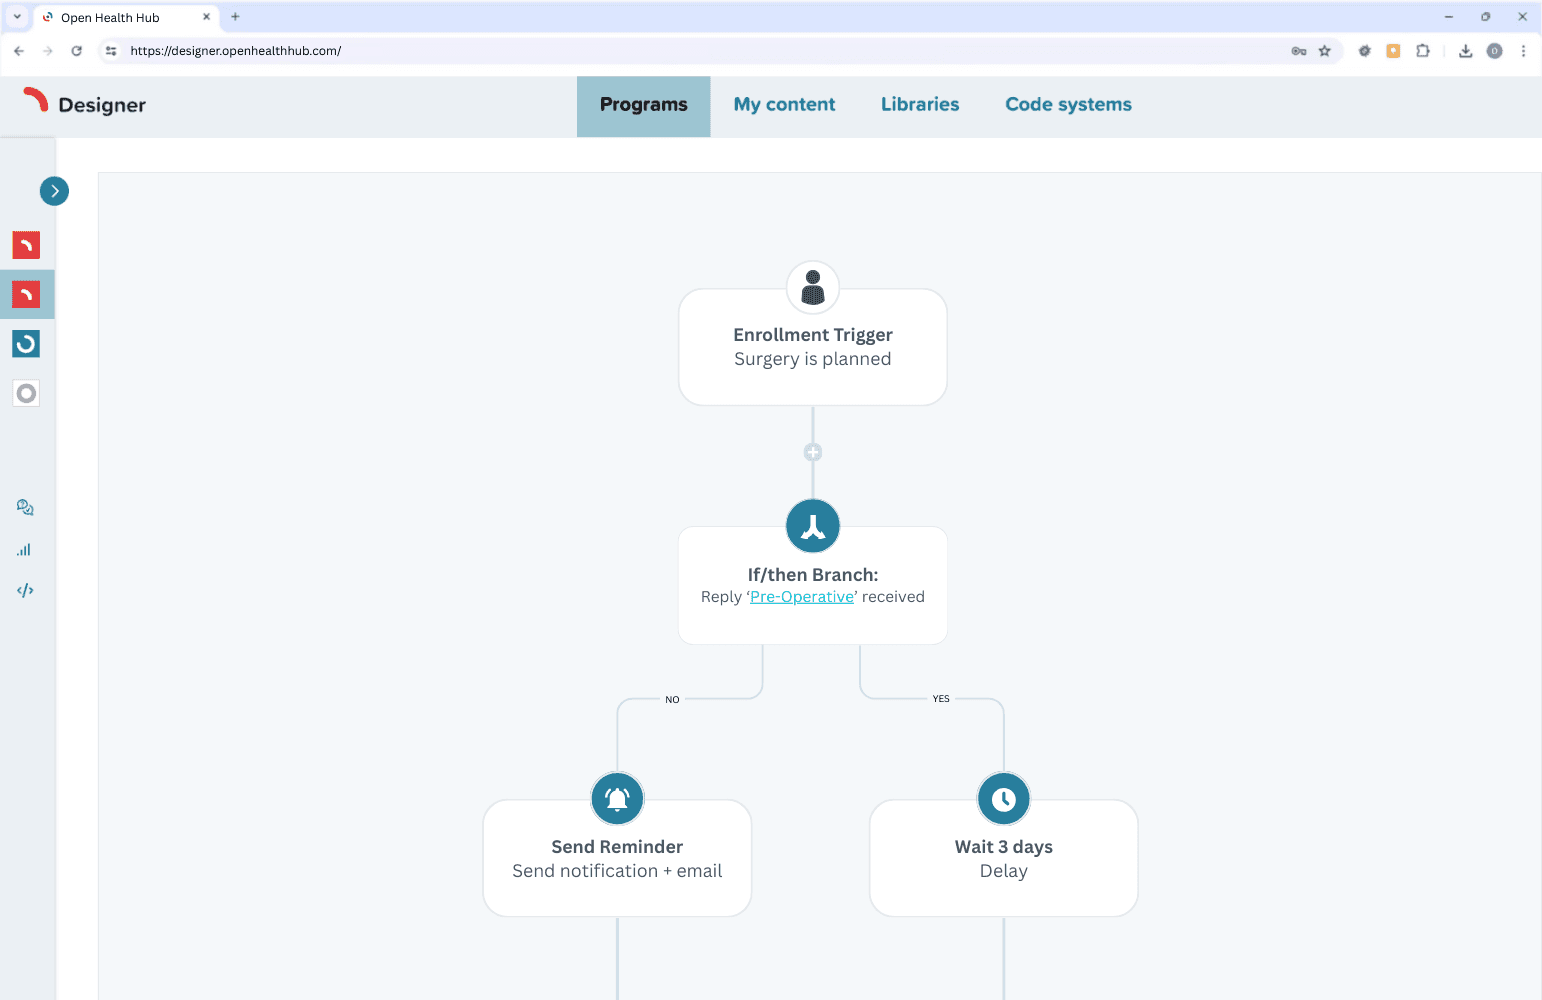The height and width of the screenshot is (1000, 1542).
Task: Select the bell icon on Send Reminder node
Action: pyautogui.click(x=617, y=798)
